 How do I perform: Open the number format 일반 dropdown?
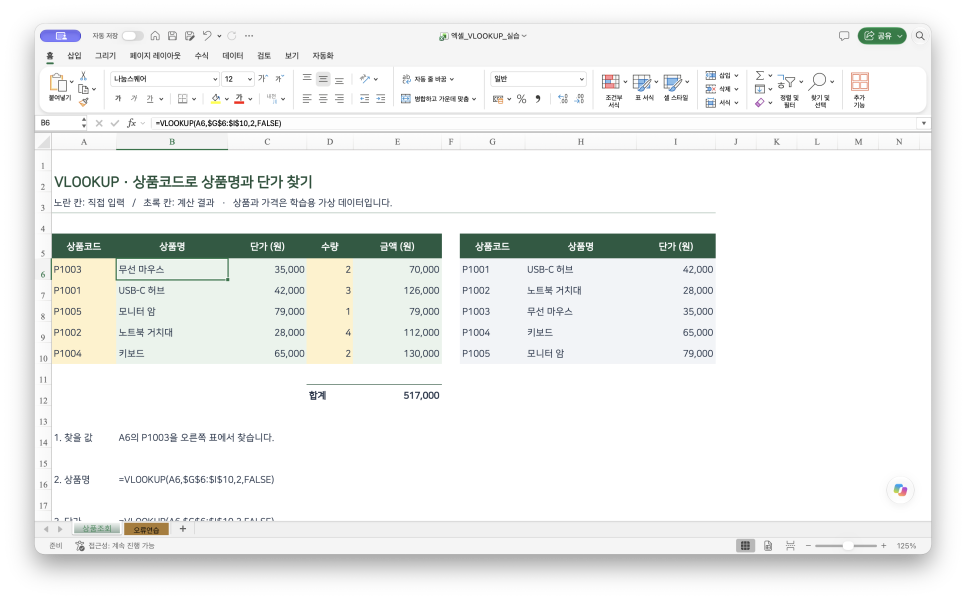pyautogui.click(x=581, y=79)
